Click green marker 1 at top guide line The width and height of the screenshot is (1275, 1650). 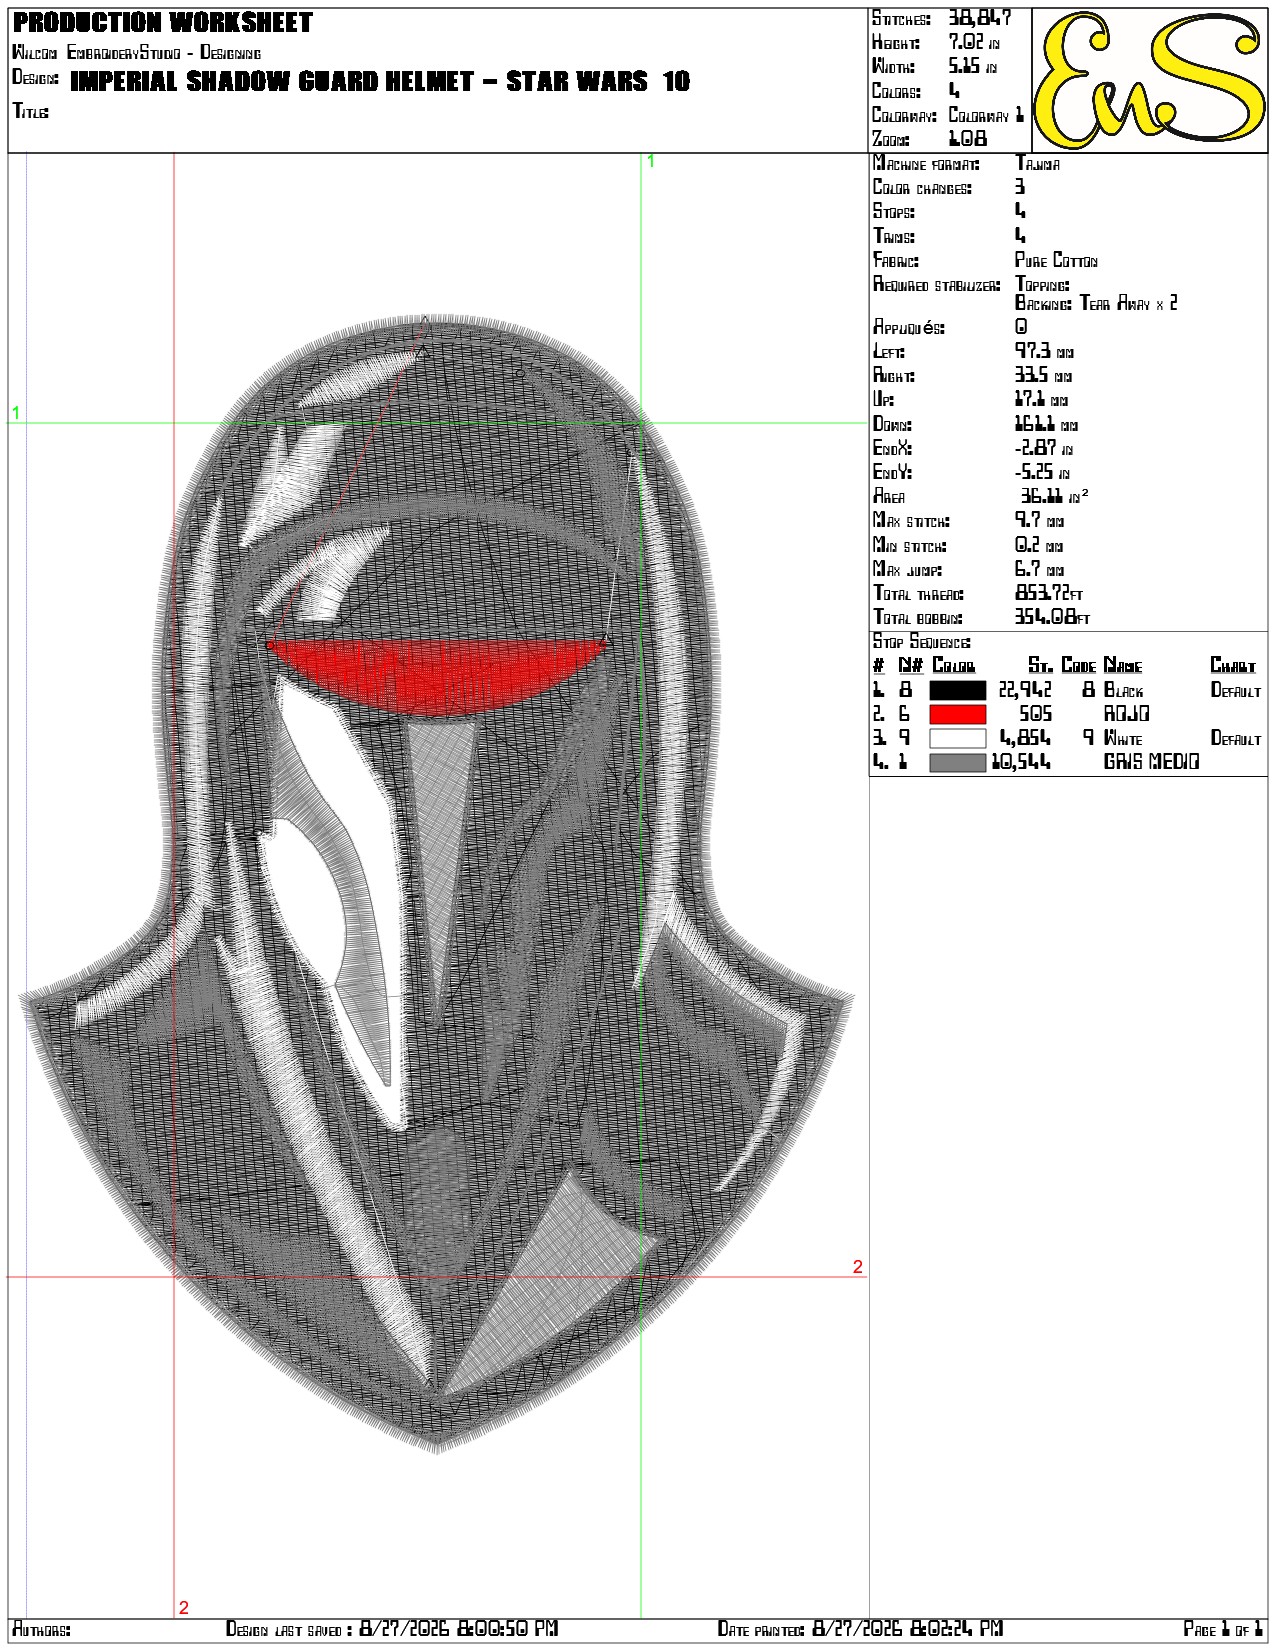point(651,161)
